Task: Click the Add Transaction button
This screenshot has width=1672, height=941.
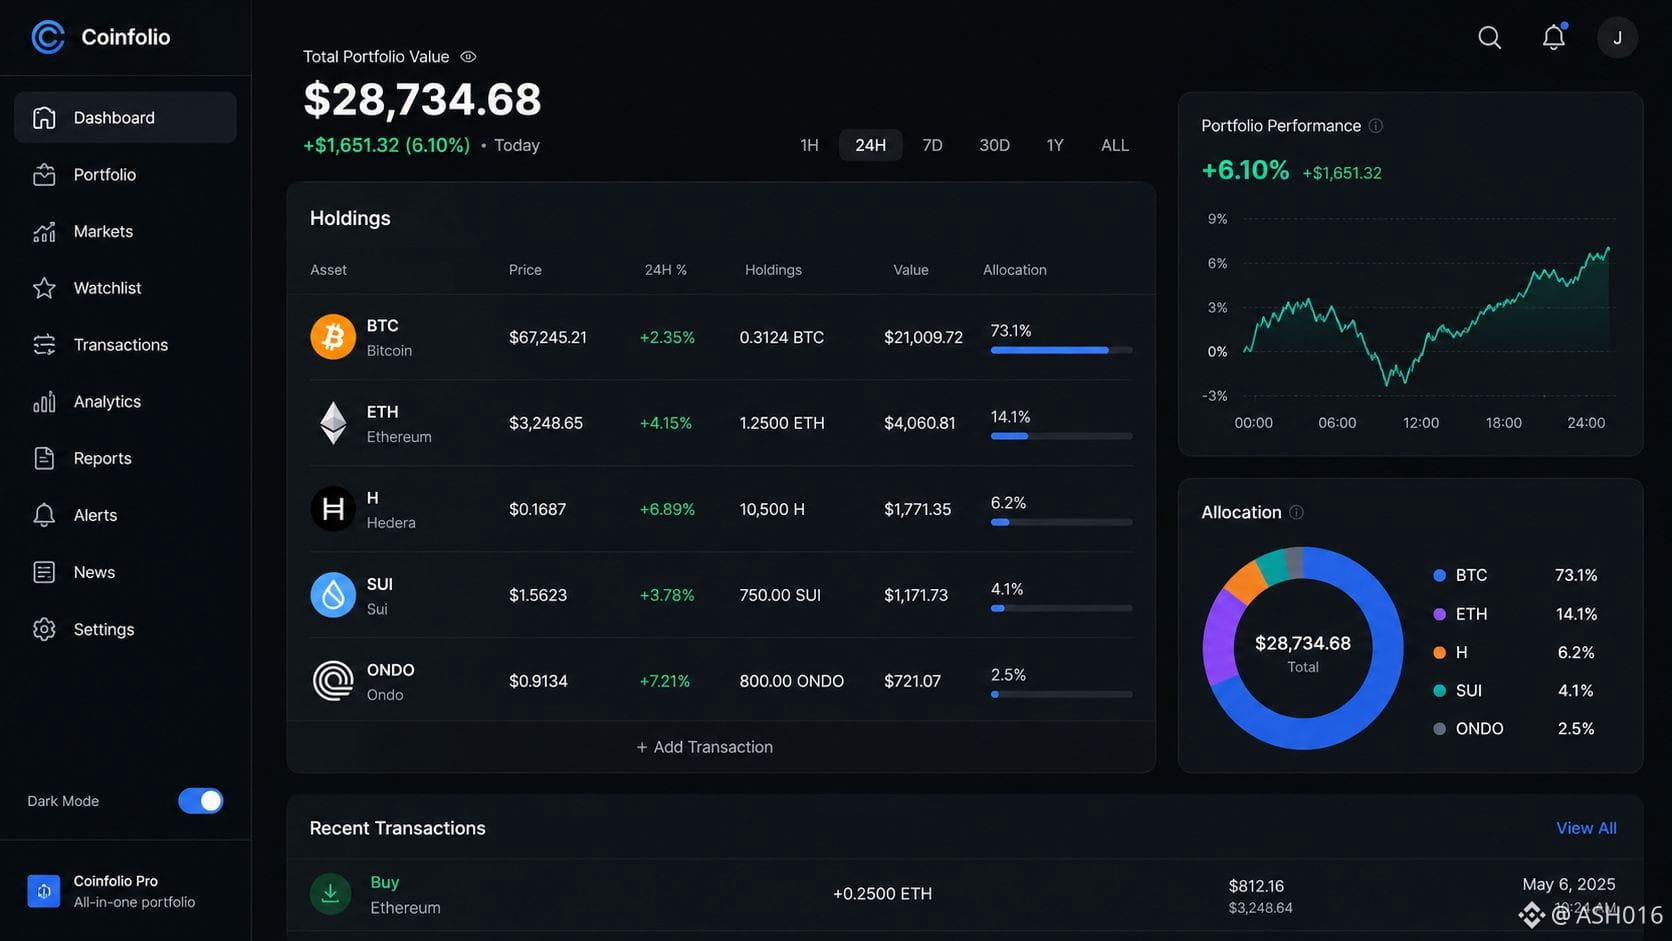Action: coord(705,747)
